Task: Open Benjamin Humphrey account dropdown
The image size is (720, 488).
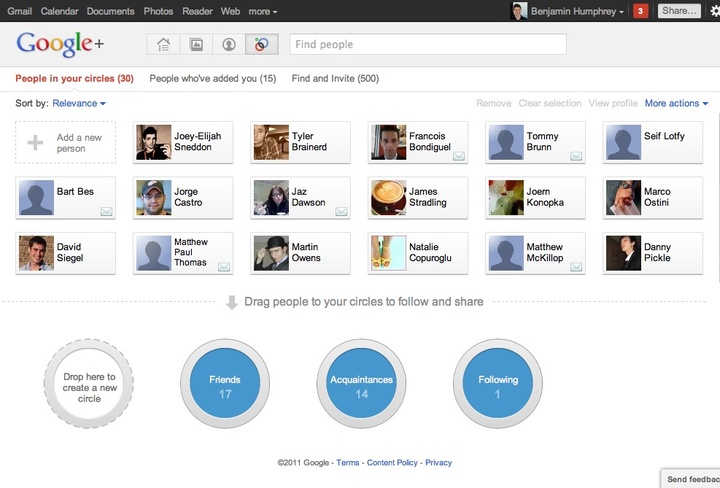Action: [577, 11]
